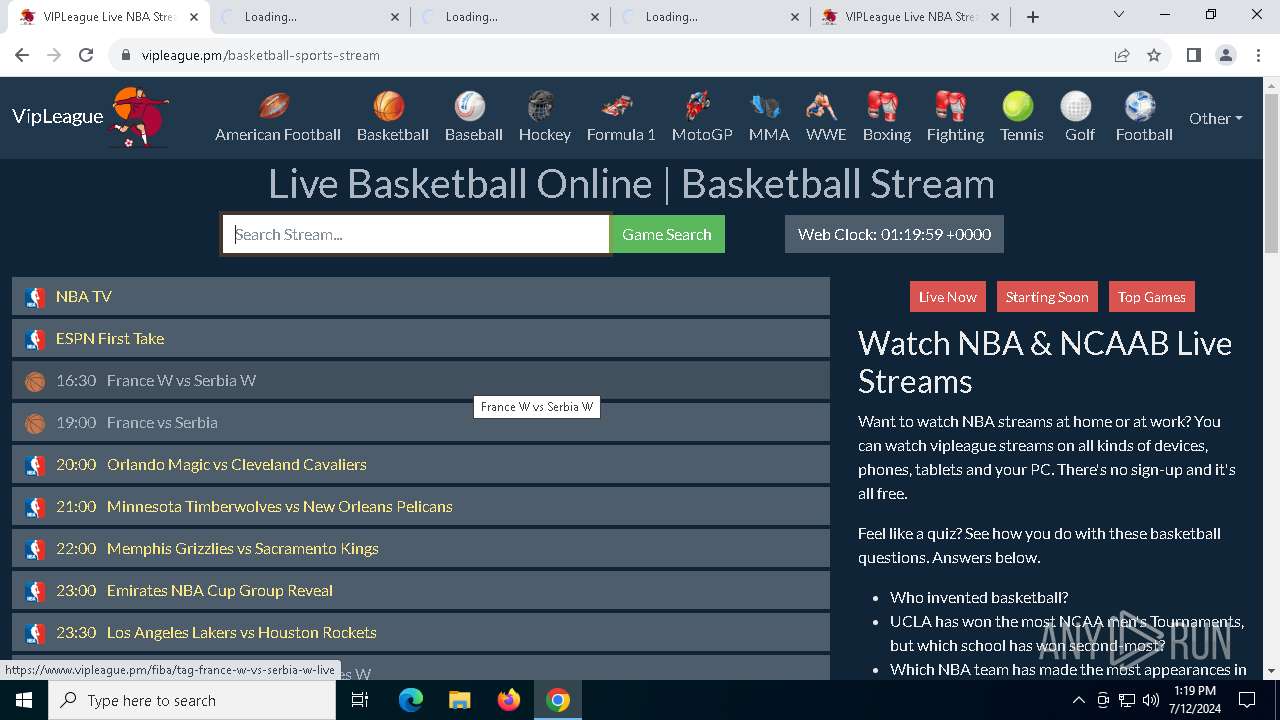This screenshot has height=720, width=1280.
Task: Open the Chrome profile avatar
Action: (1226, 55)
